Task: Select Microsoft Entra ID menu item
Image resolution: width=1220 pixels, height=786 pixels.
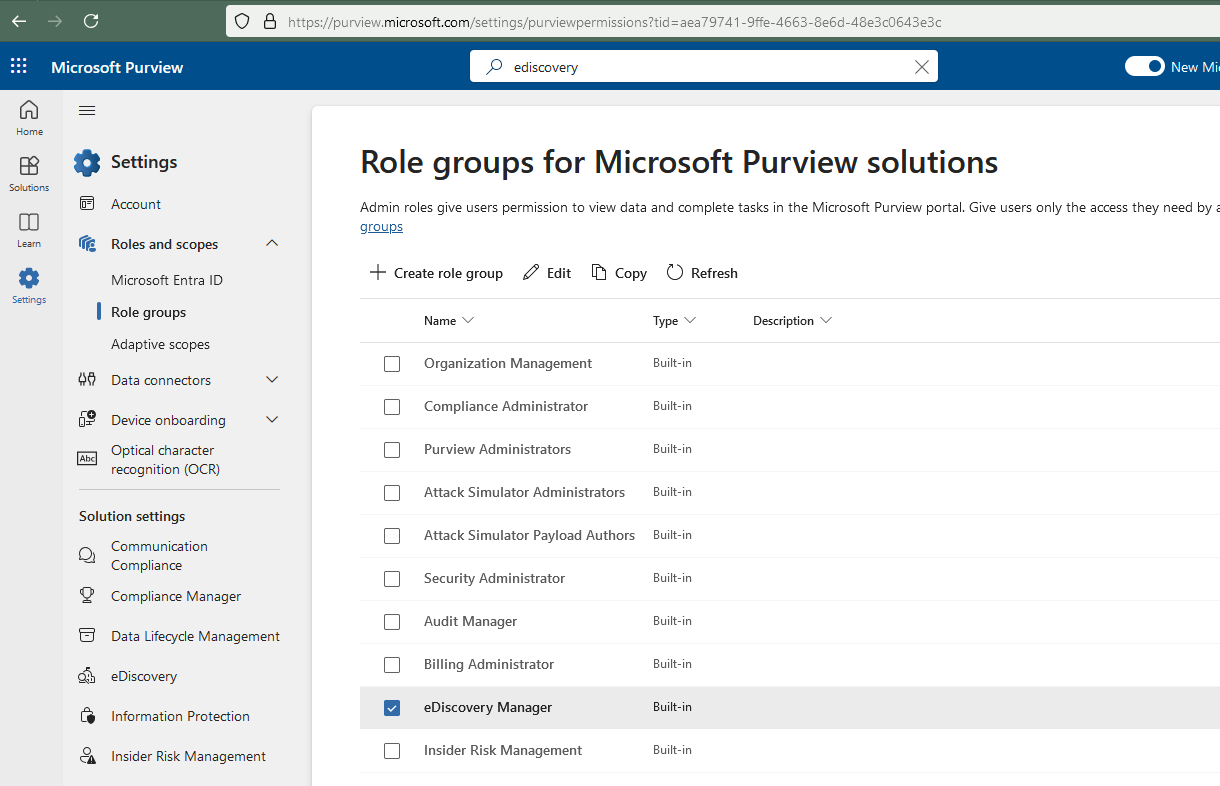Action: [167, 280]
